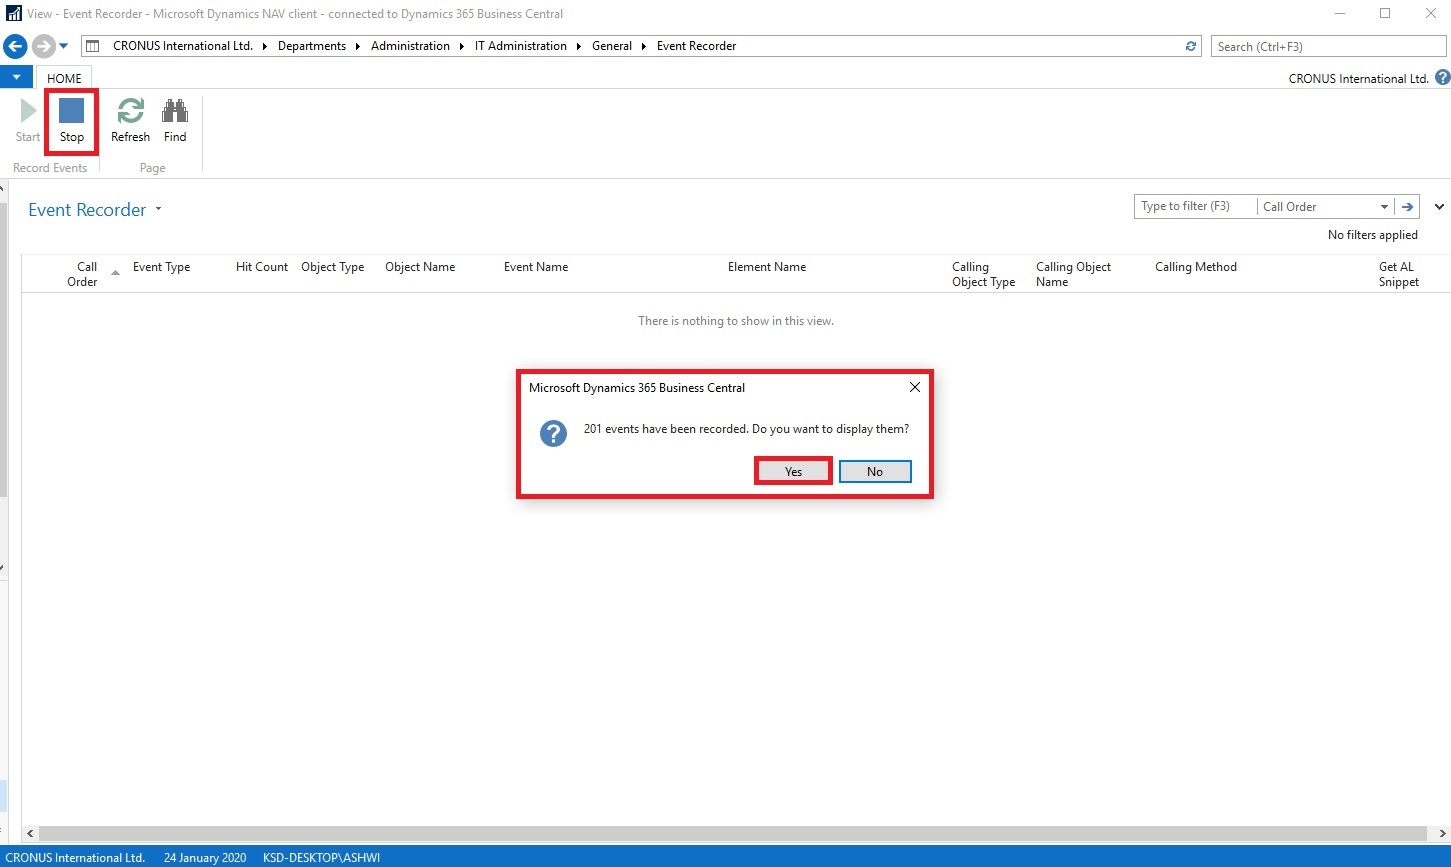
Task: Open Find with the binoculars icon
Action: click(175, 112)
